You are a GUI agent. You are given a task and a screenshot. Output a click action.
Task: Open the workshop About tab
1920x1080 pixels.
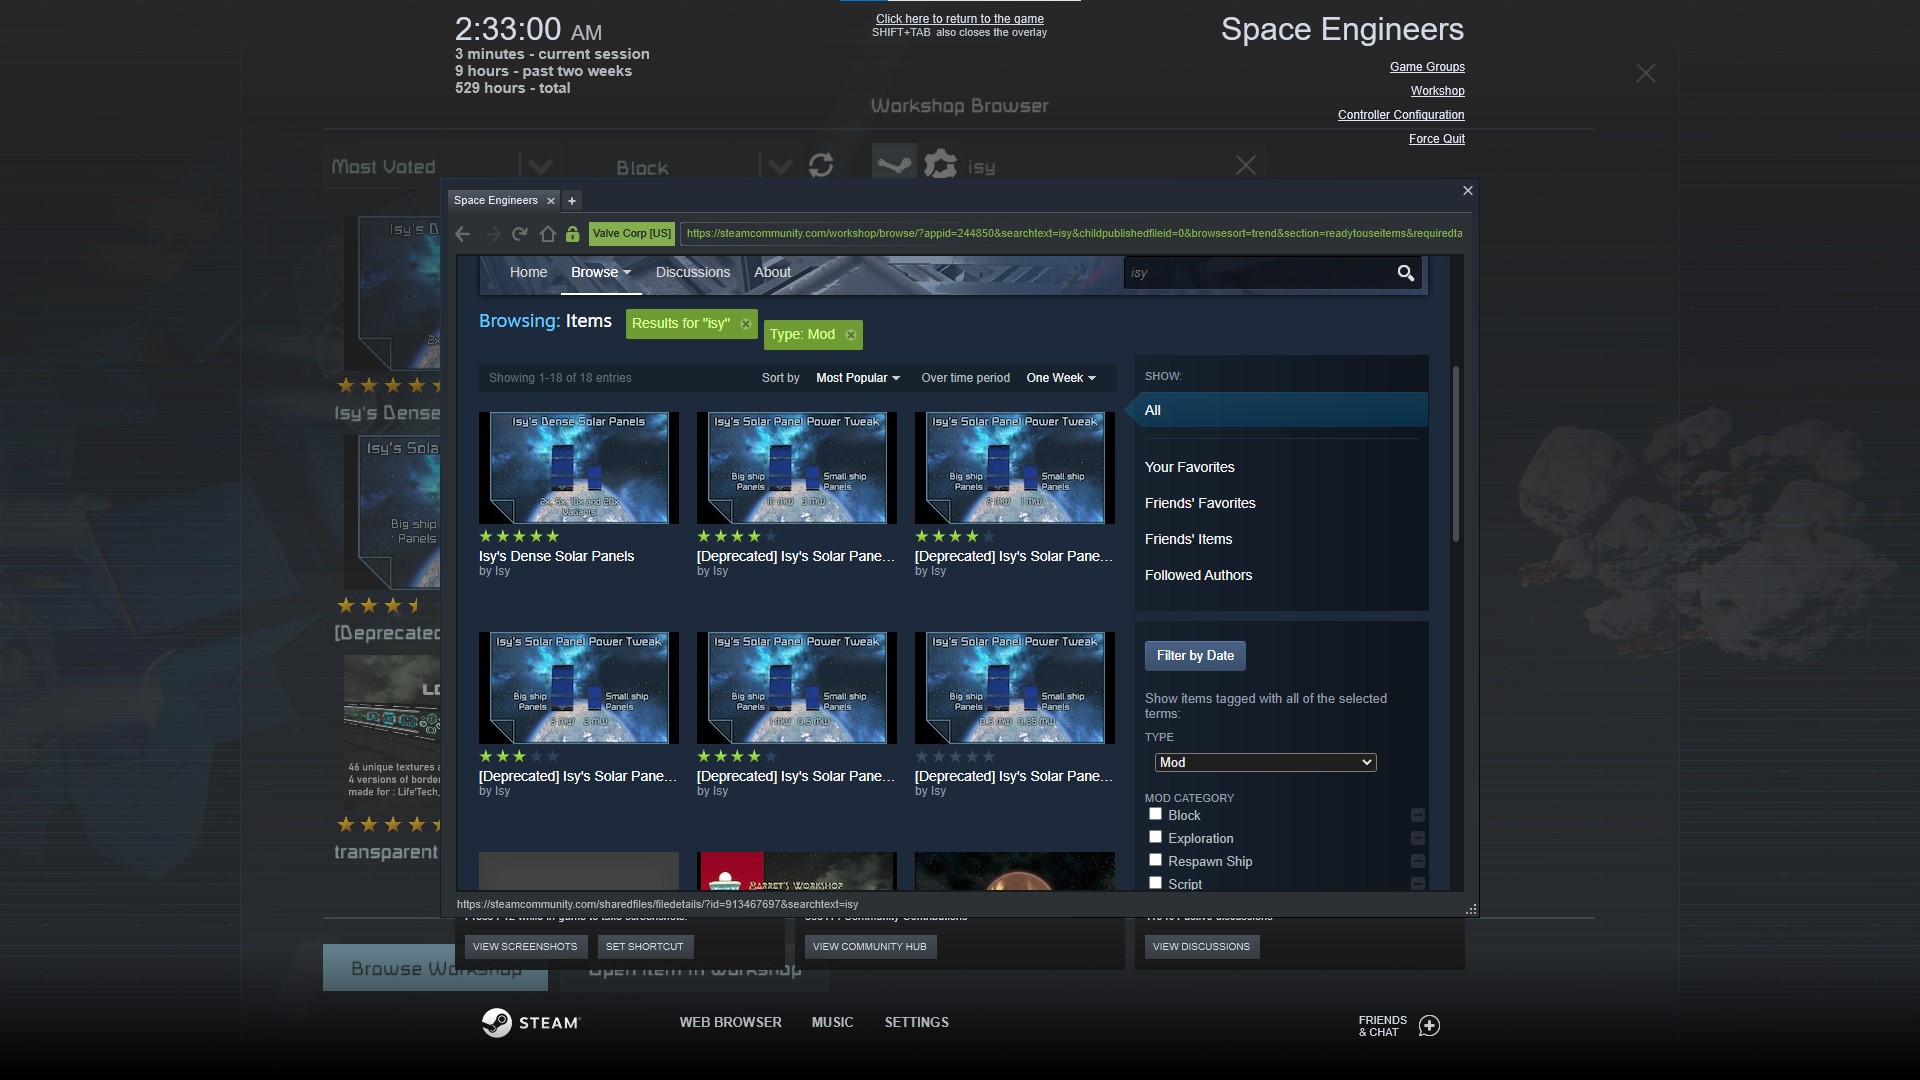pyautogui.click(x=772, y=273)
